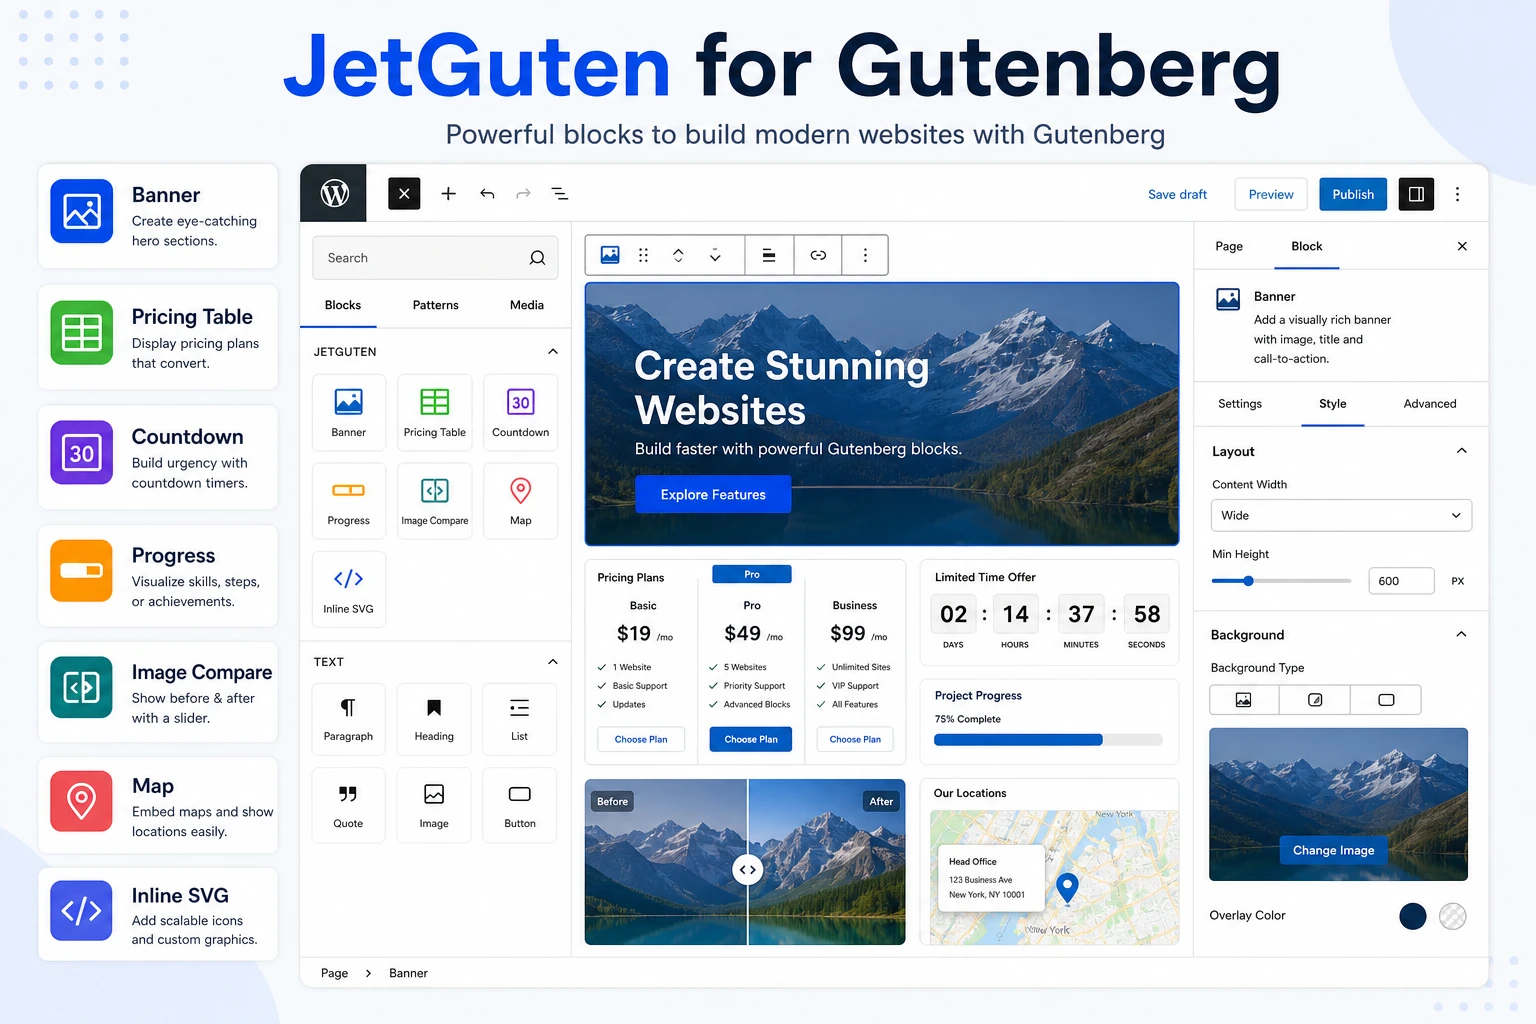
Task: Insert the Map block
Action: [520, 501]
